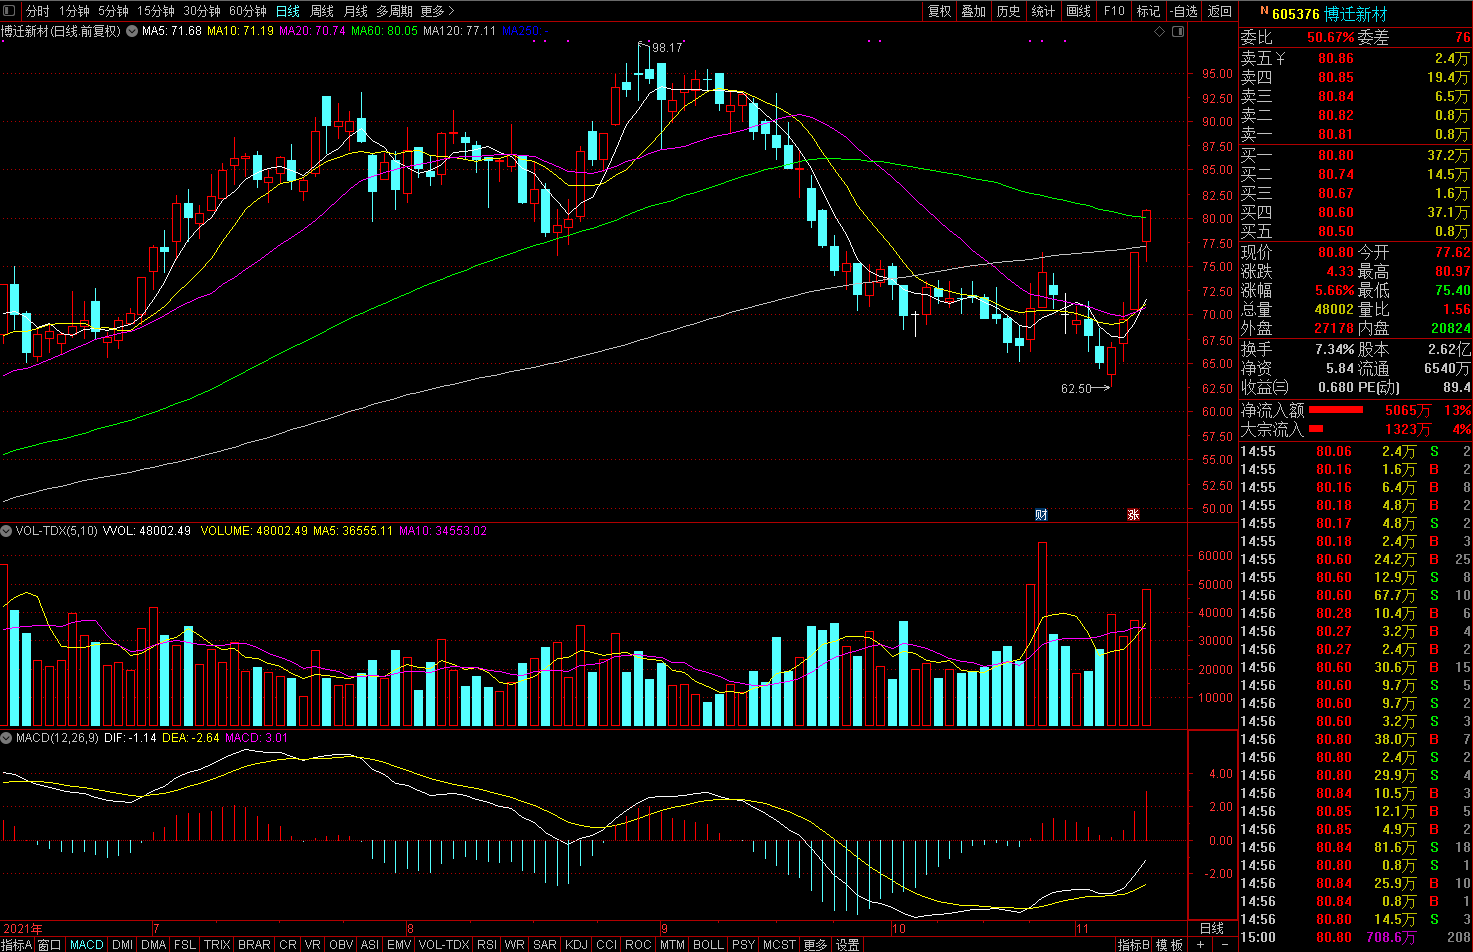Viewport: 1473px width, 952px height.
Task: Select the CCI indicator tab
Action: tap(607, 944)
